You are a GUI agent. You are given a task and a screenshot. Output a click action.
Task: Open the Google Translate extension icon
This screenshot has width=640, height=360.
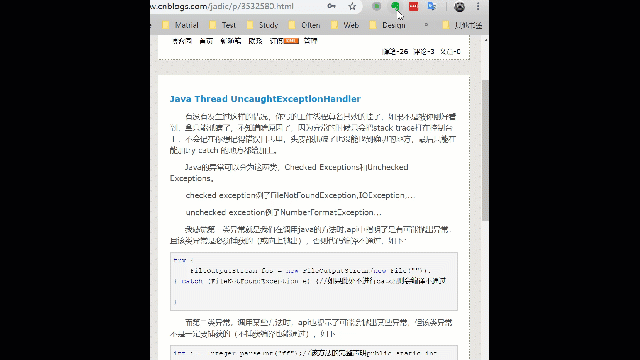pos(432,6)
